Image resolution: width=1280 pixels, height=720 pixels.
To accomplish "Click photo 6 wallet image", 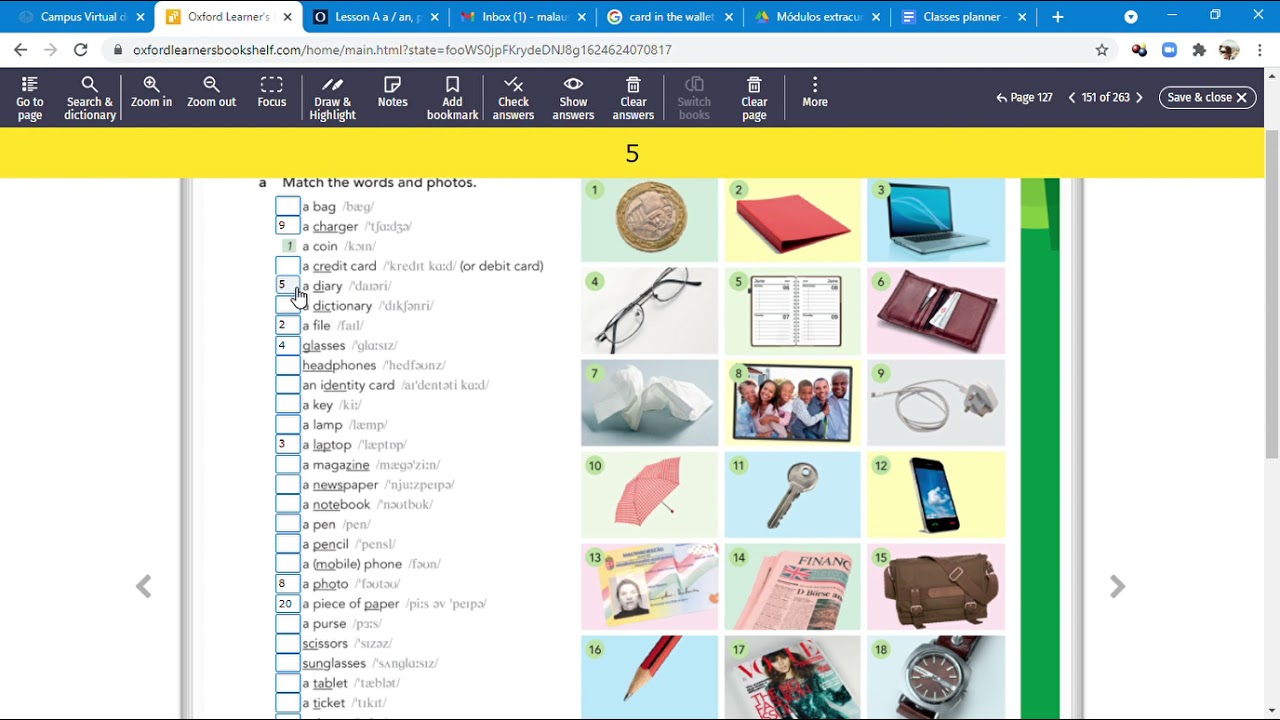I will [935, 310].
